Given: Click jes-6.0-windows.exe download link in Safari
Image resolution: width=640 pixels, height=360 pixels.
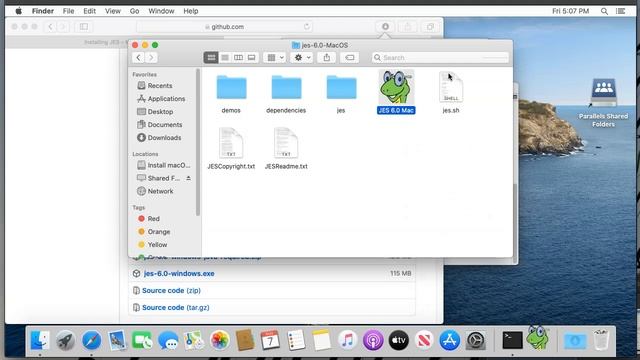Looking at the screenshot, I should [179, 273].
